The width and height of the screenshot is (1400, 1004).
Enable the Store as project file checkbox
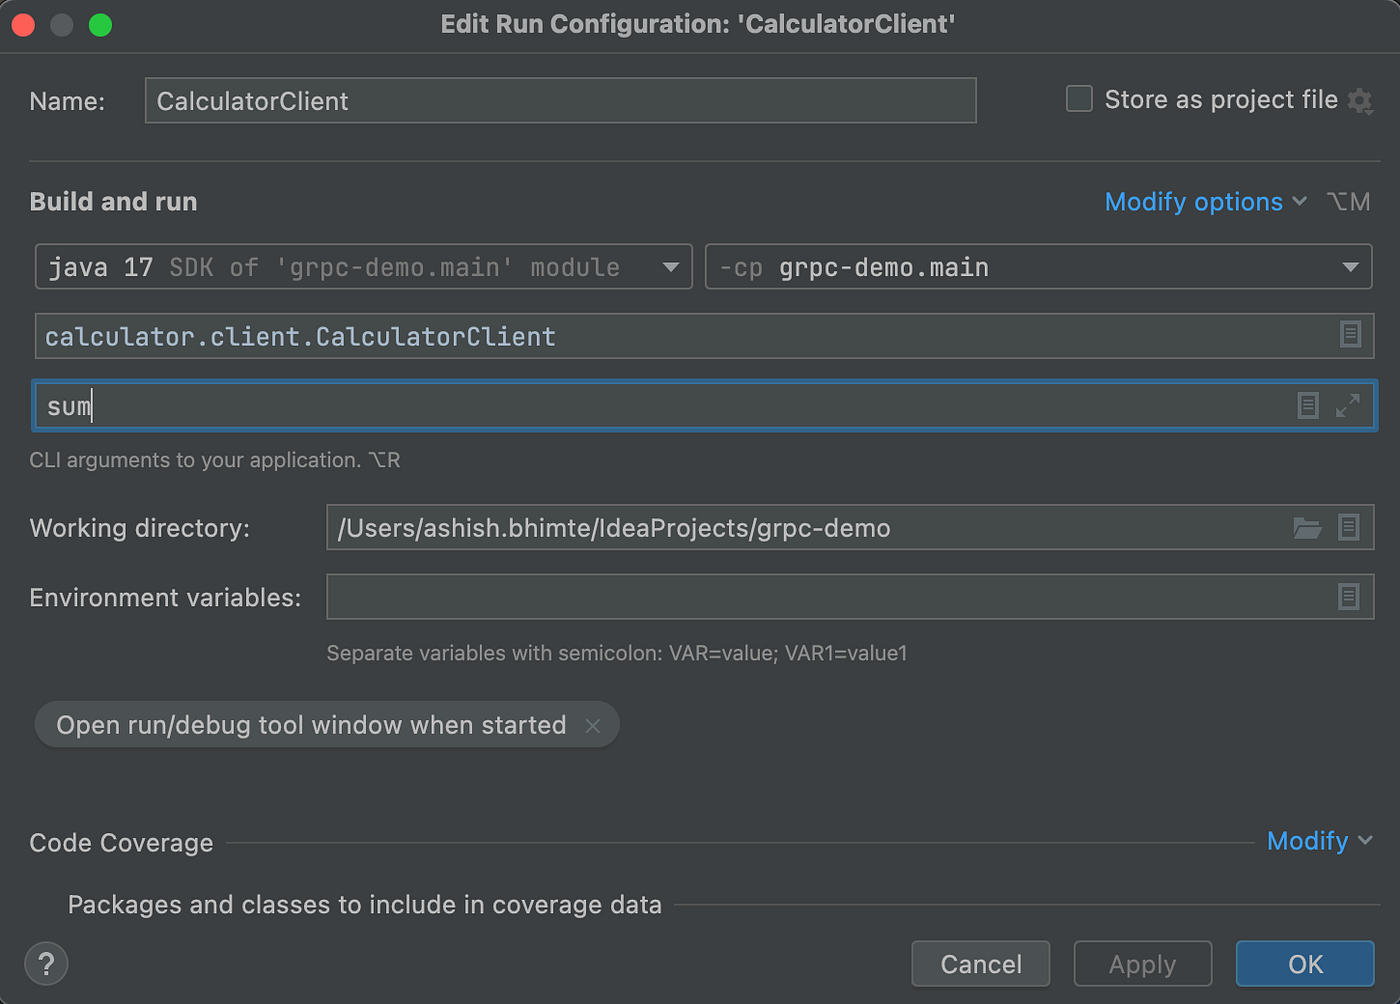point(1079,99)
